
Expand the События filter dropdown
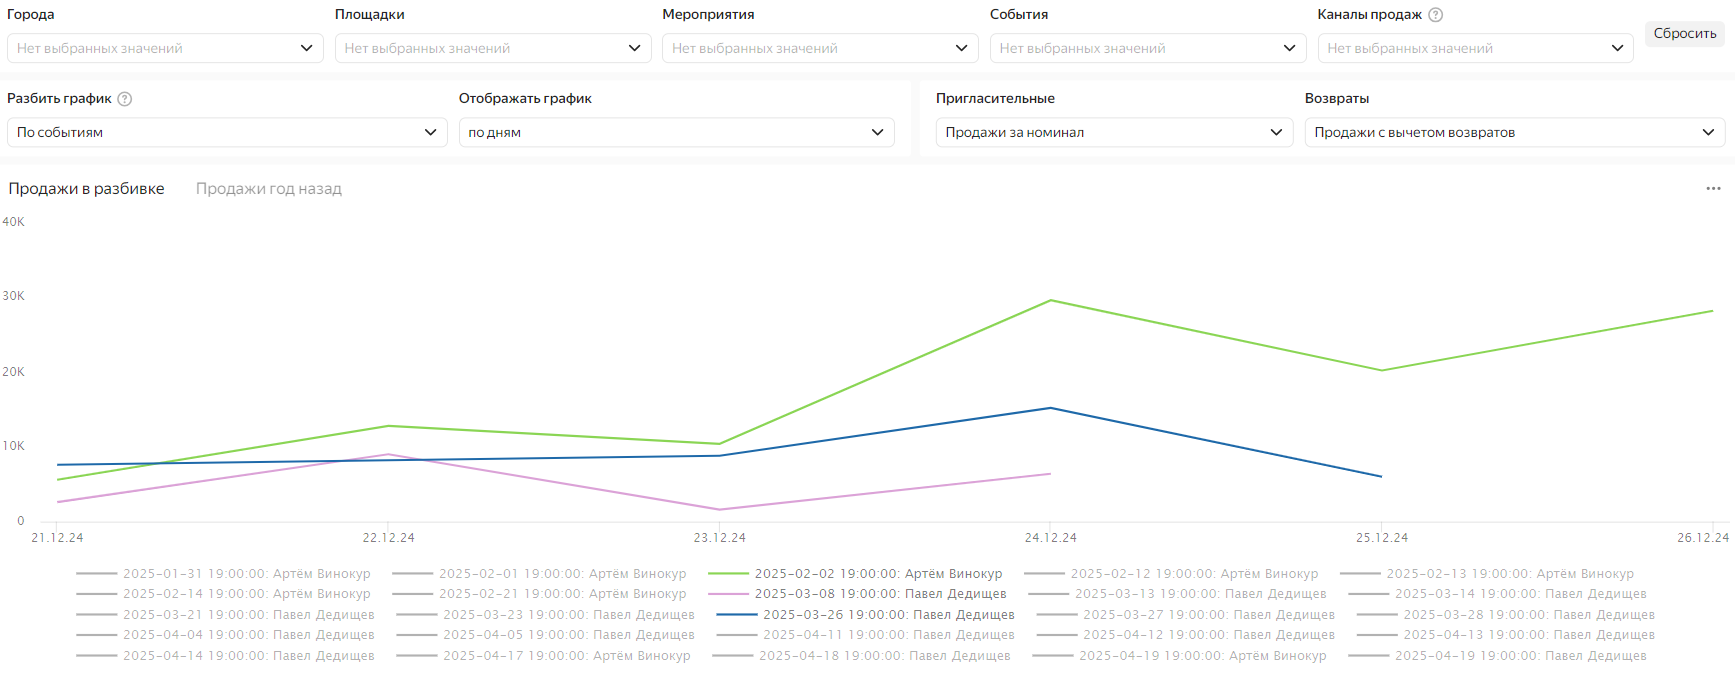(1147, 48)
